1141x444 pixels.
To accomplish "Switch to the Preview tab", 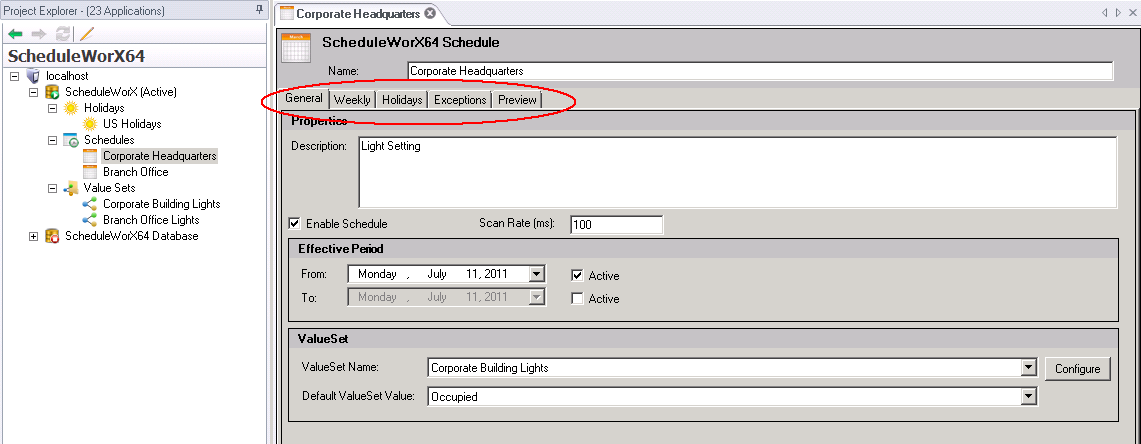I will (517, 100).
